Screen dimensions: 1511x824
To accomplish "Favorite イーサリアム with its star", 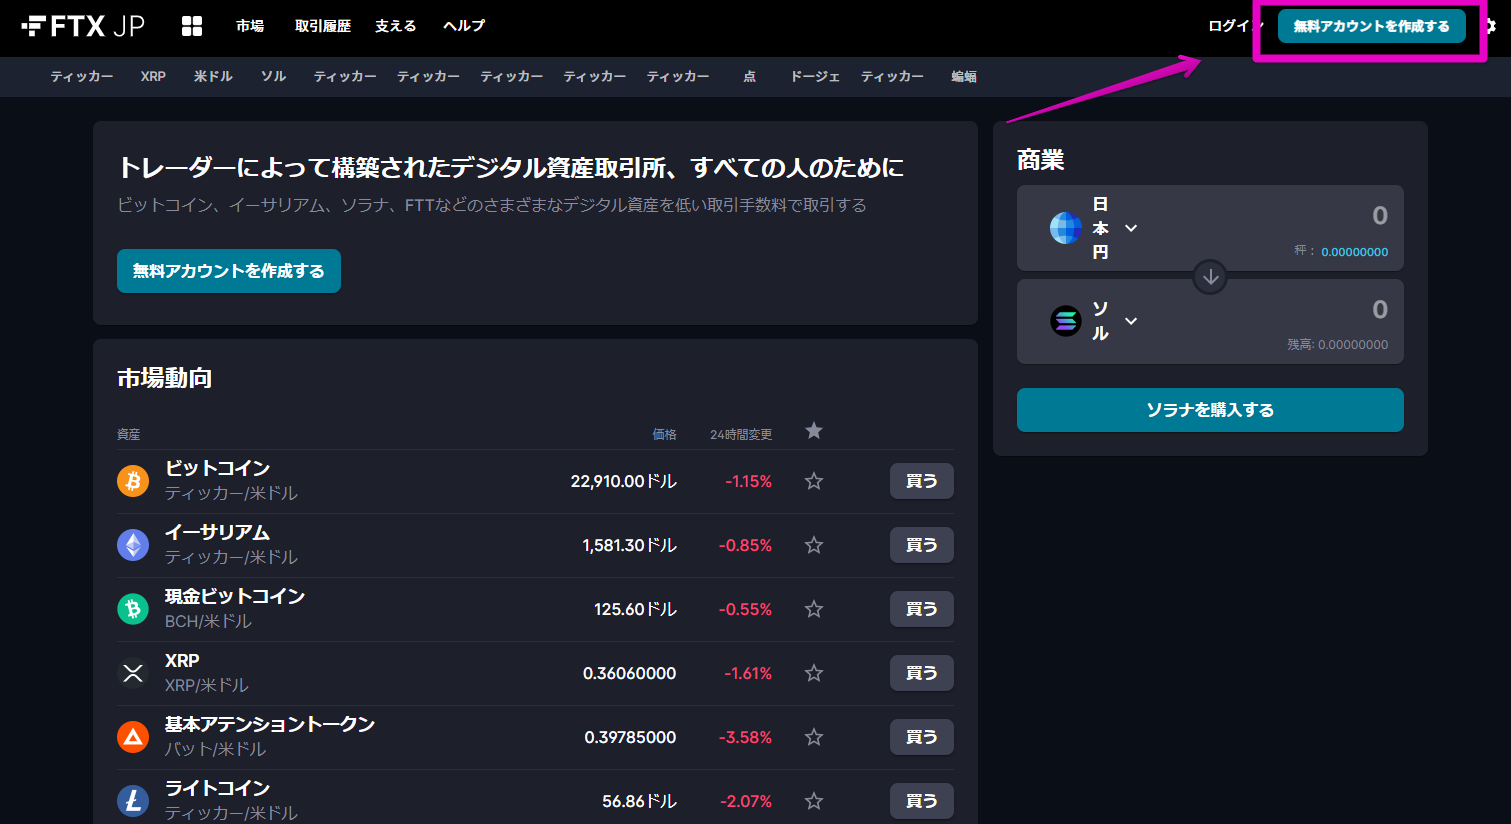I will [814, 545].
